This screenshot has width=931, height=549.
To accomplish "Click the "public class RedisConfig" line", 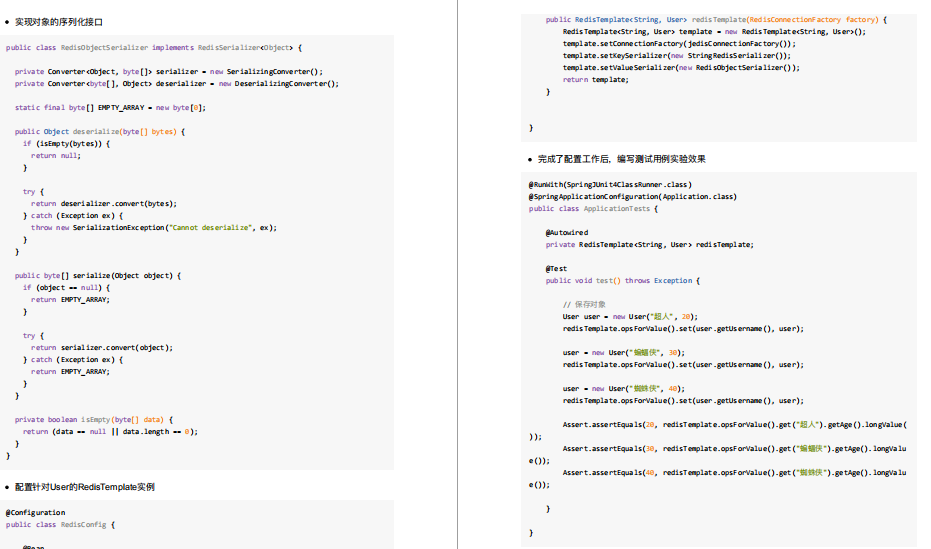I will [61, 525].
